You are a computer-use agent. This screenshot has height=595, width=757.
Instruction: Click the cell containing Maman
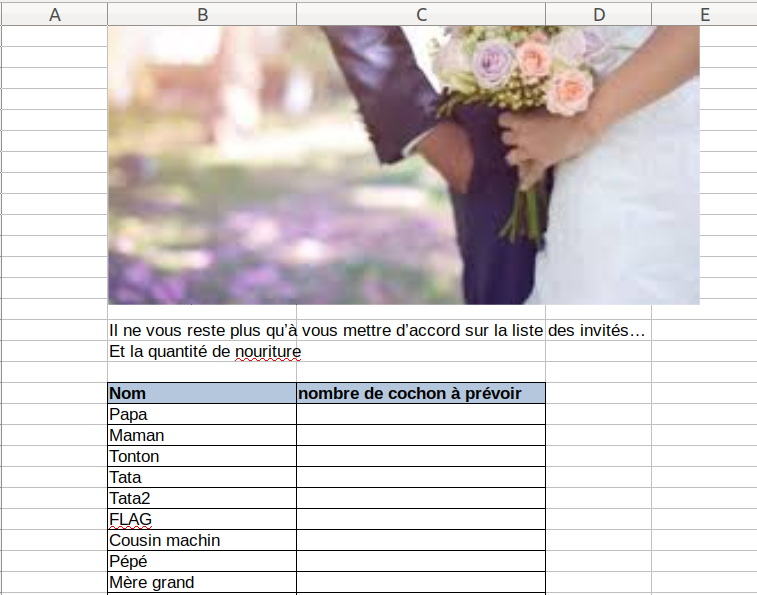pos(202,435)
